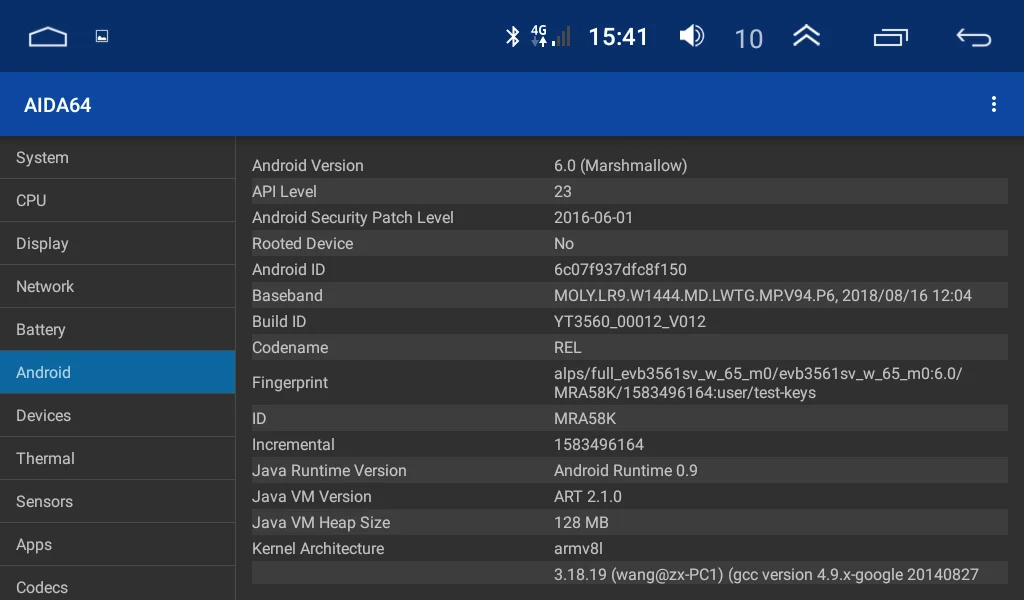Tap the Java Runtime Version label
The image size is (1024, 600).
(x=329, y=471)
